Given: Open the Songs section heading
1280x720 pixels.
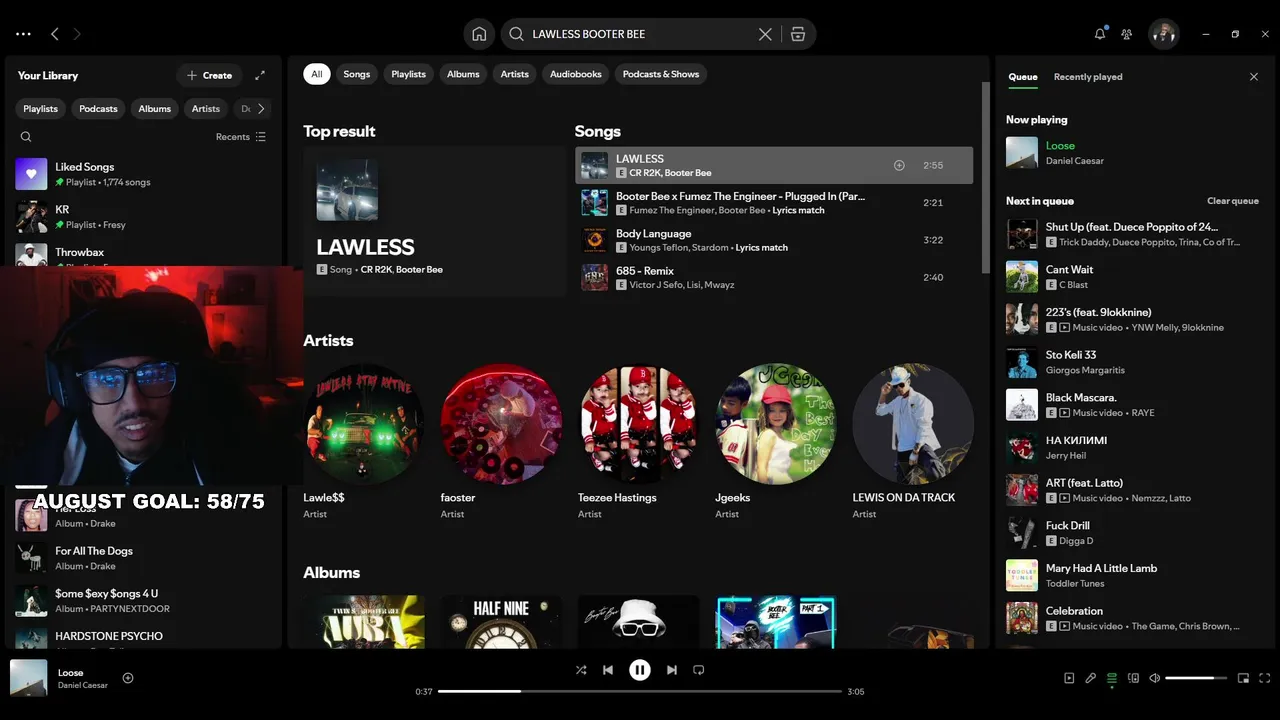Looking at the screenshot, I should click(598, 131).
